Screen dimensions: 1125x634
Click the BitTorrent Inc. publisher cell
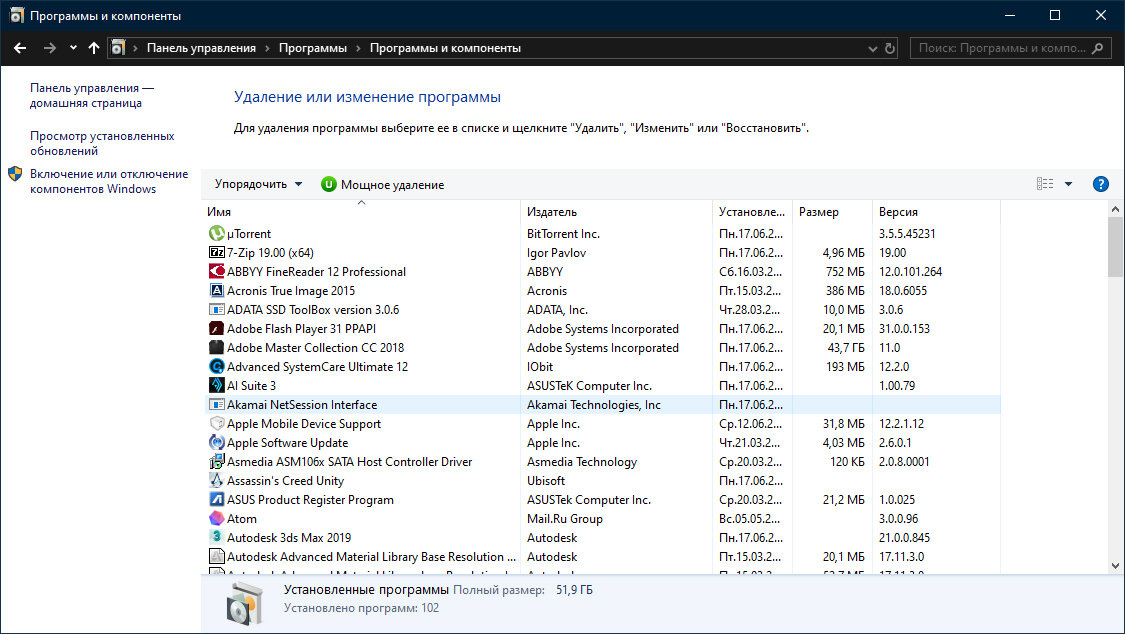(x=563, y=234)
